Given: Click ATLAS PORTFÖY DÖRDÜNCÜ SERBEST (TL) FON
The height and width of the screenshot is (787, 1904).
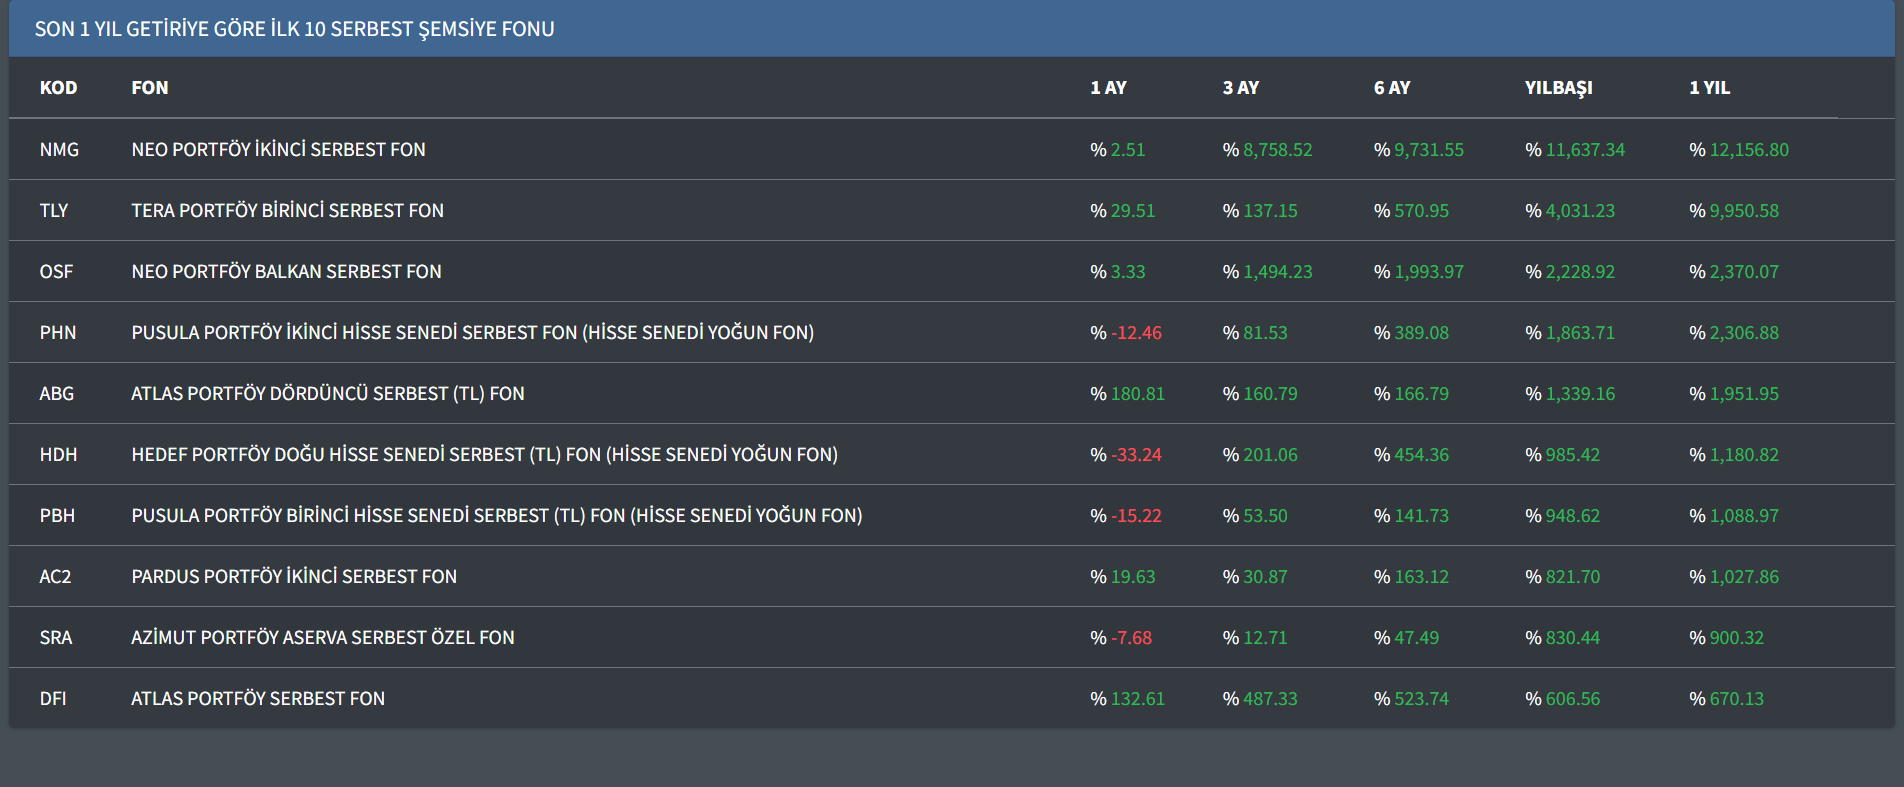Looking at the screenshot, I should tap(327, 394).
